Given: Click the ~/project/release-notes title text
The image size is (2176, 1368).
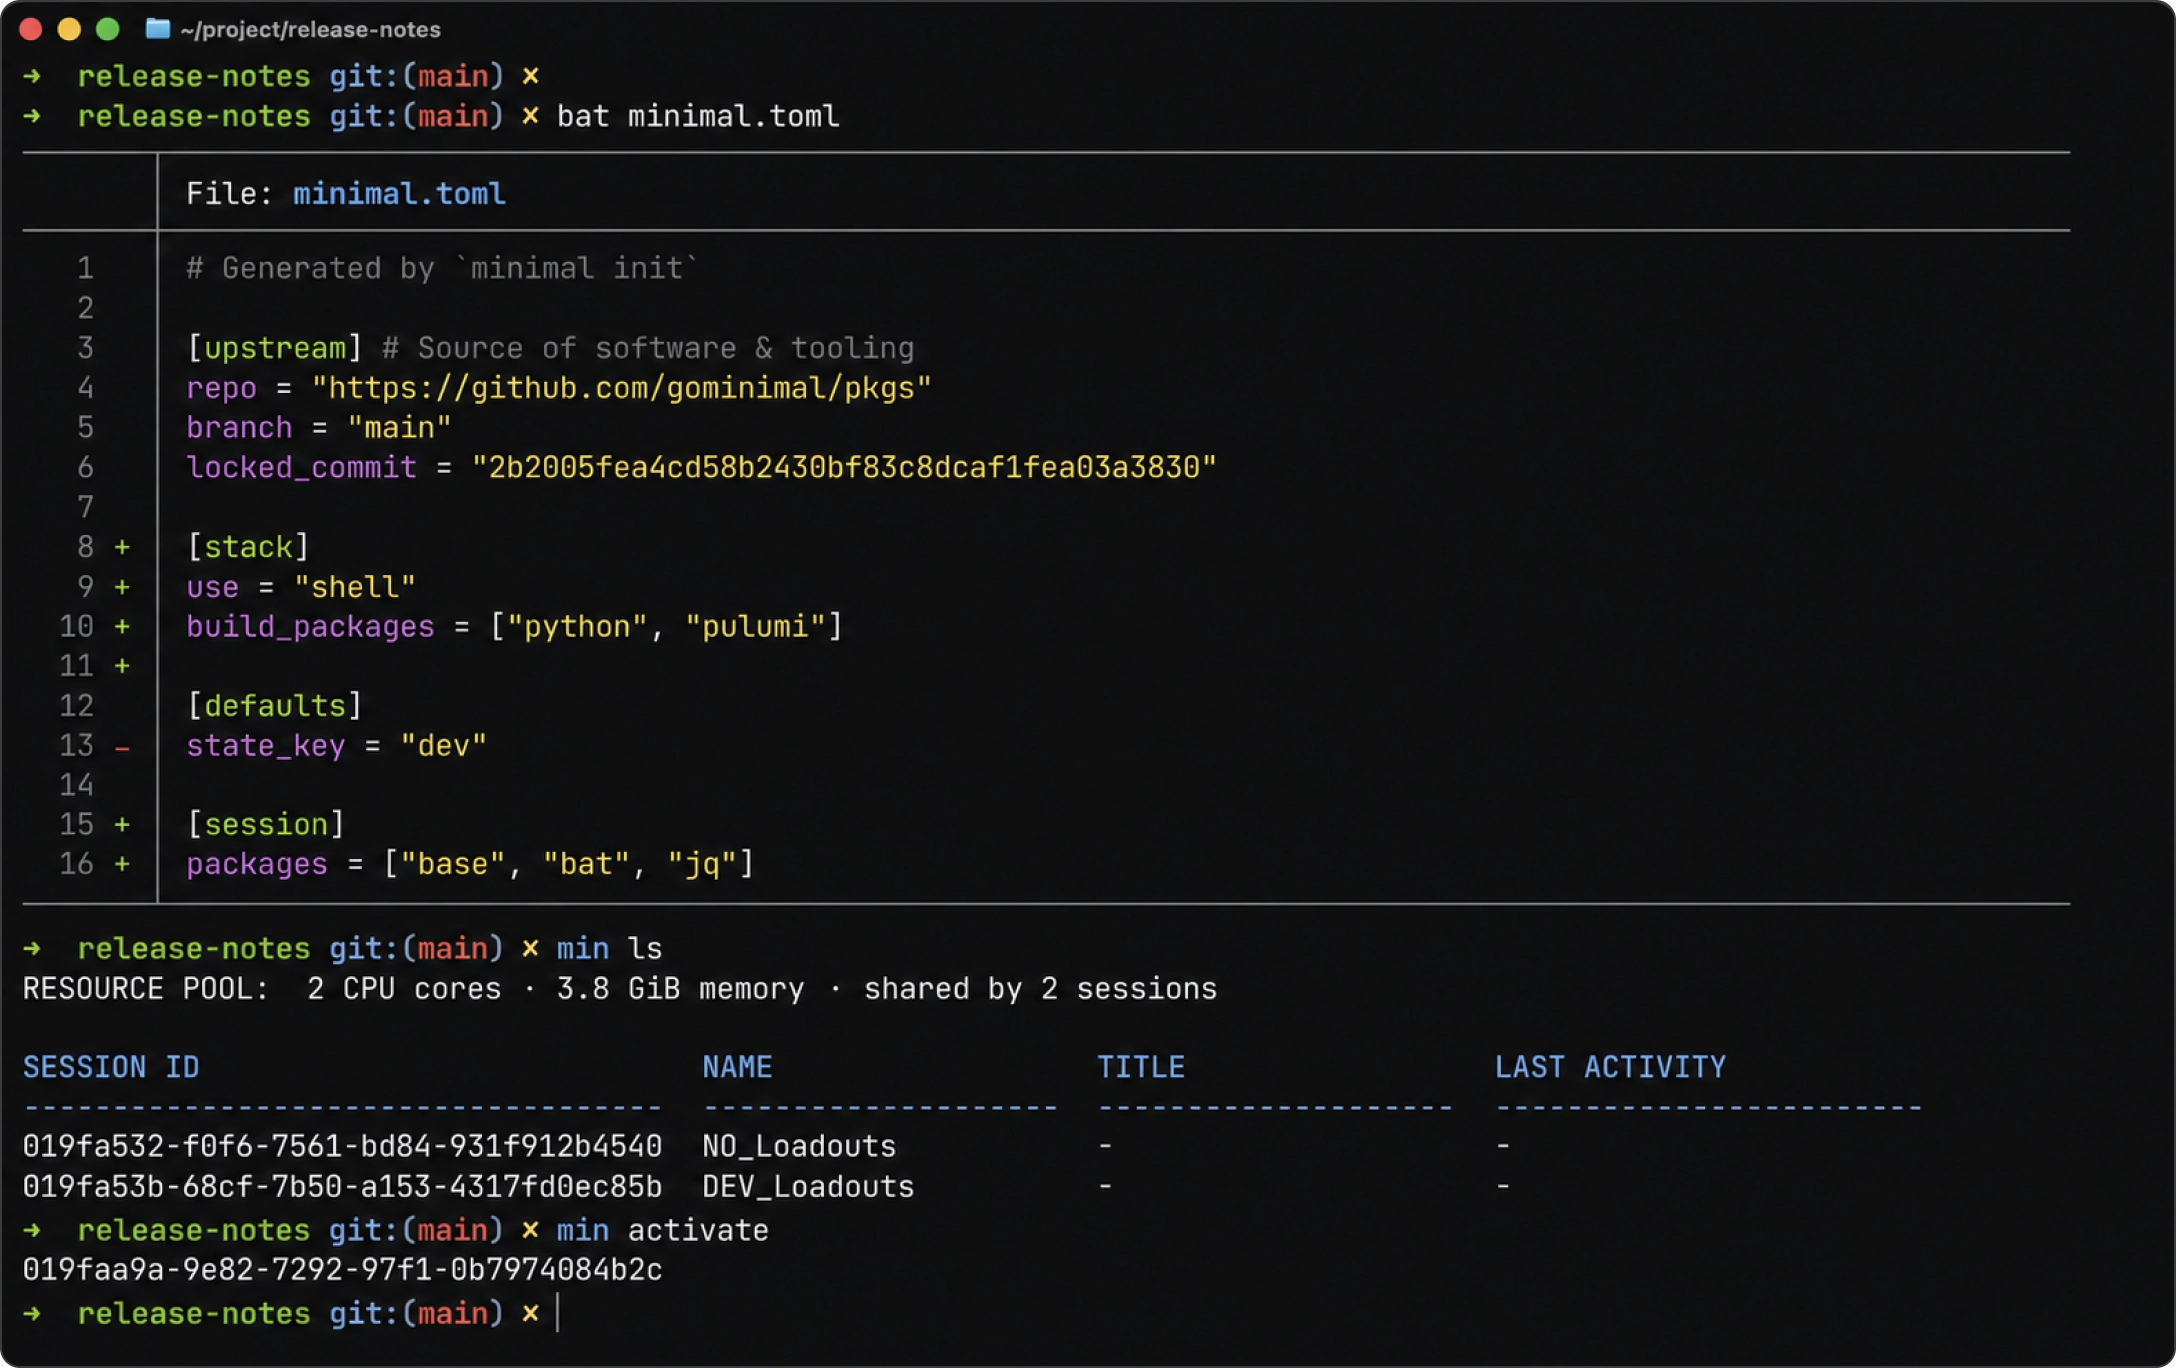Looking at the screenshot, I should click(x=310, y=30).
